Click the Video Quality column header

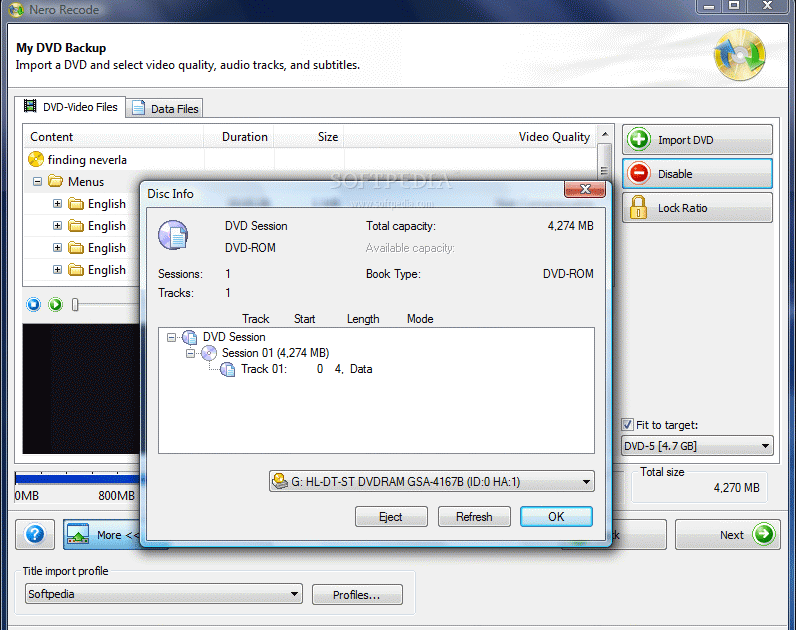(x=470, y=137)
